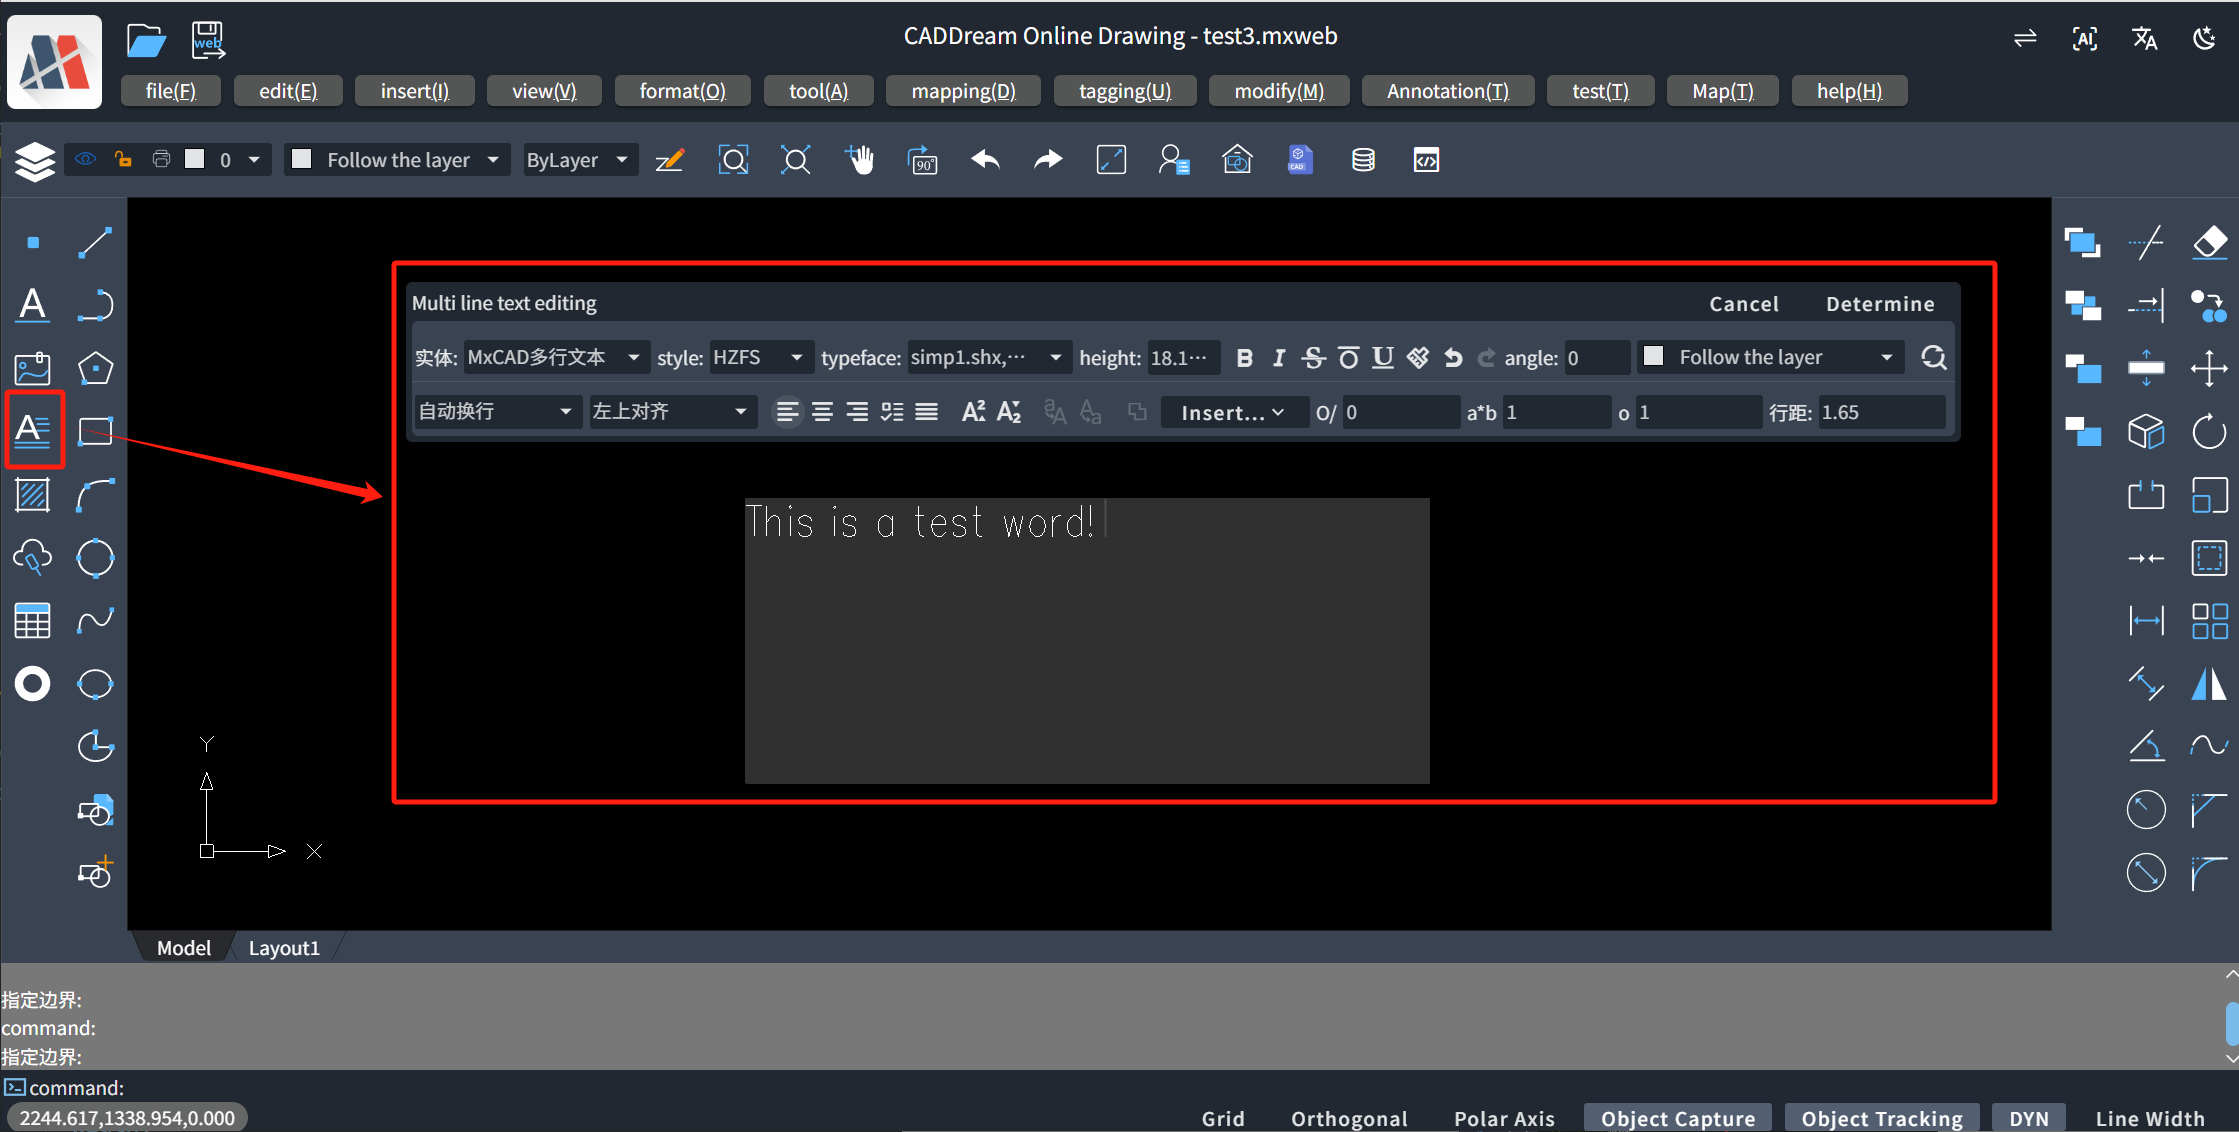Select the table tool icon
The image size is (2239, 1132).
(33, 621)
